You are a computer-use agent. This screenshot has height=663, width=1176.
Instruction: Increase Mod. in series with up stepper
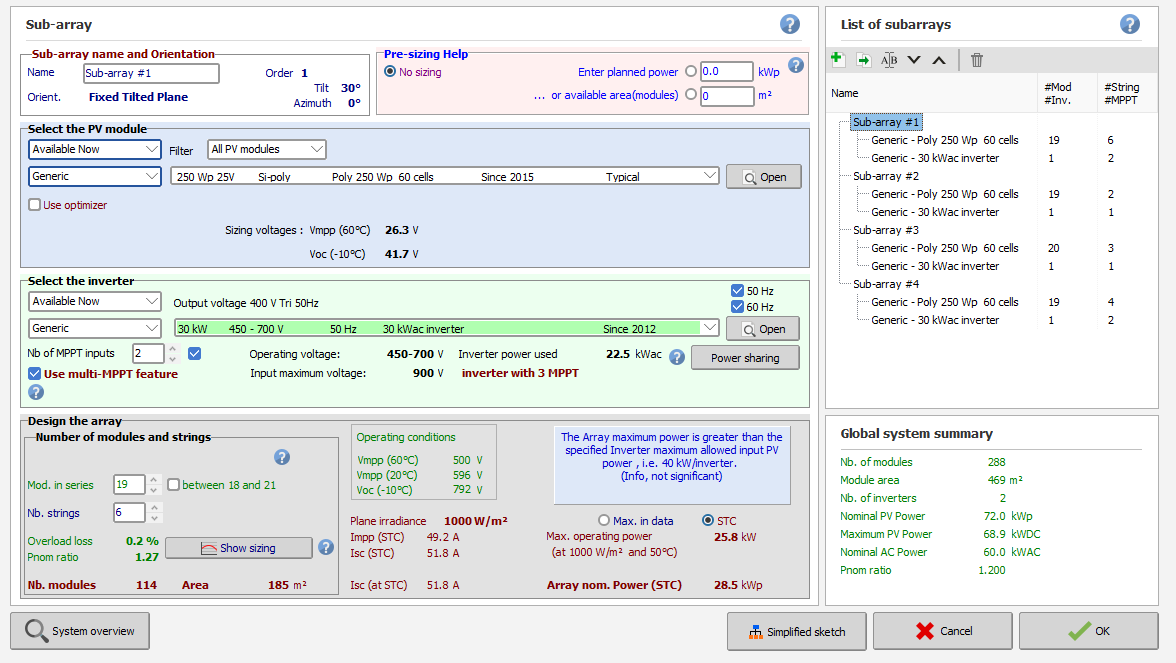click(154, 480)
